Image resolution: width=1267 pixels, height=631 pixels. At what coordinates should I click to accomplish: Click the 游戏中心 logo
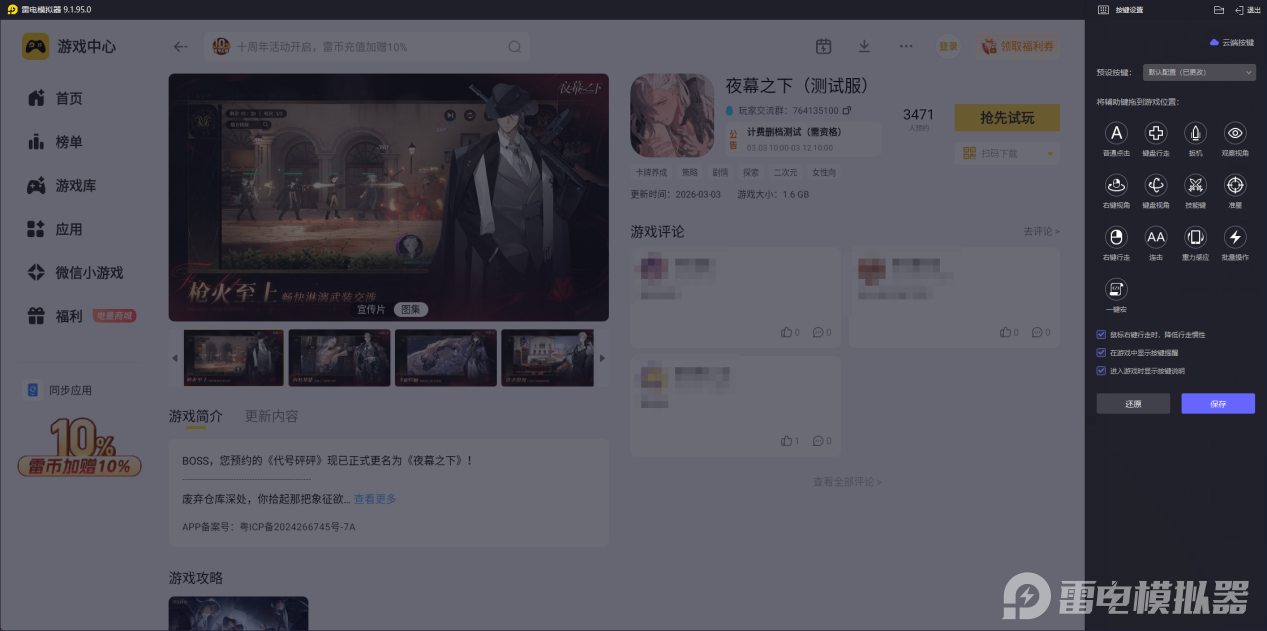point(69,46)
